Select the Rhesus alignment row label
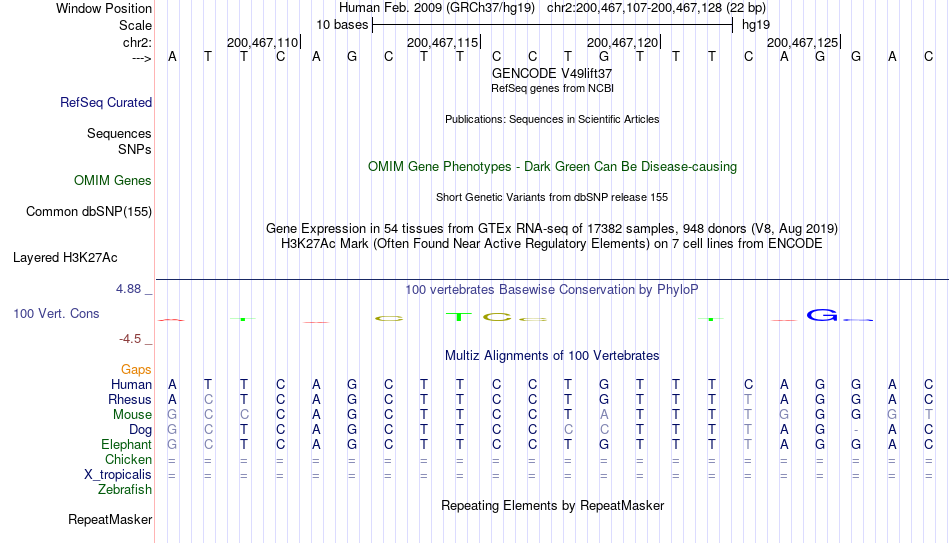 coord(130,400)
